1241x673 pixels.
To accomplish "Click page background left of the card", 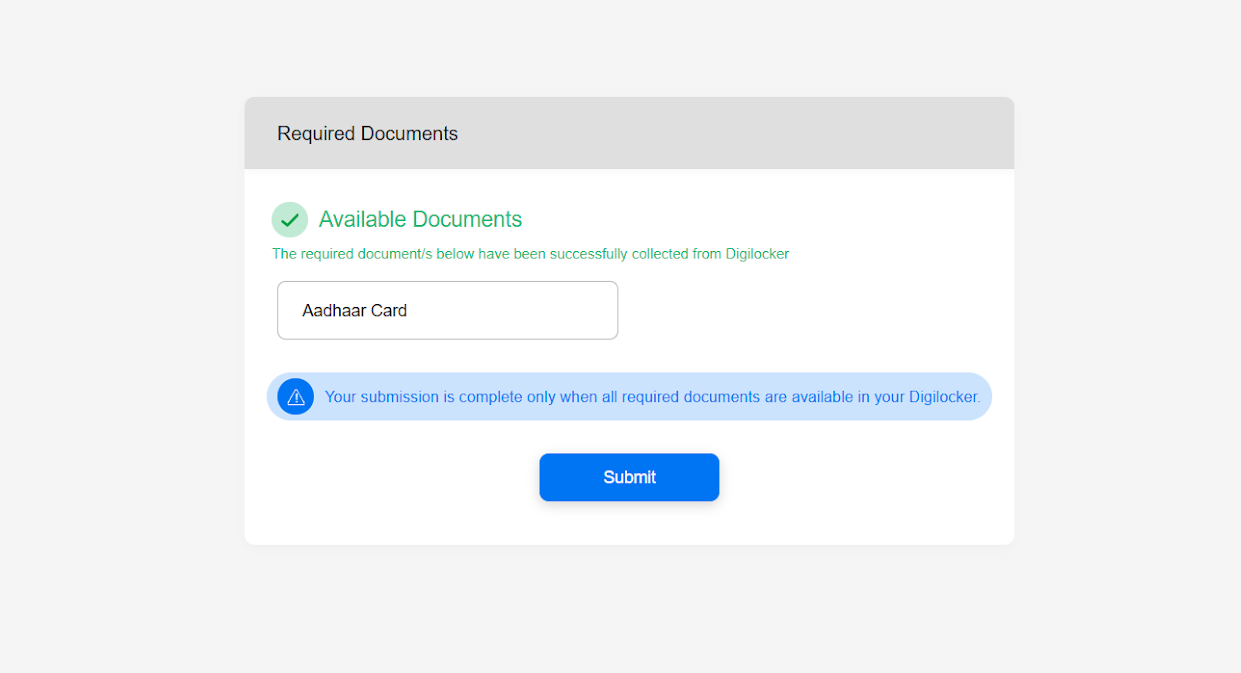I will click(120, 330).
